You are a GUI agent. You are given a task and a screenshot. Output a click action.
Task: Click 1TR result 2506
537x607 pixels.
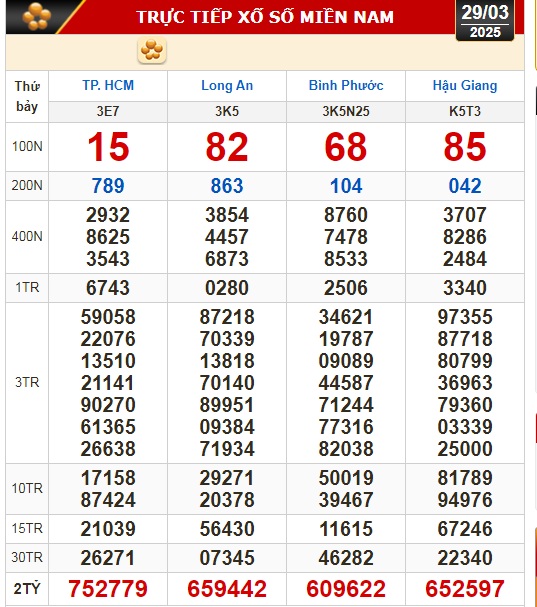point(346,288)
